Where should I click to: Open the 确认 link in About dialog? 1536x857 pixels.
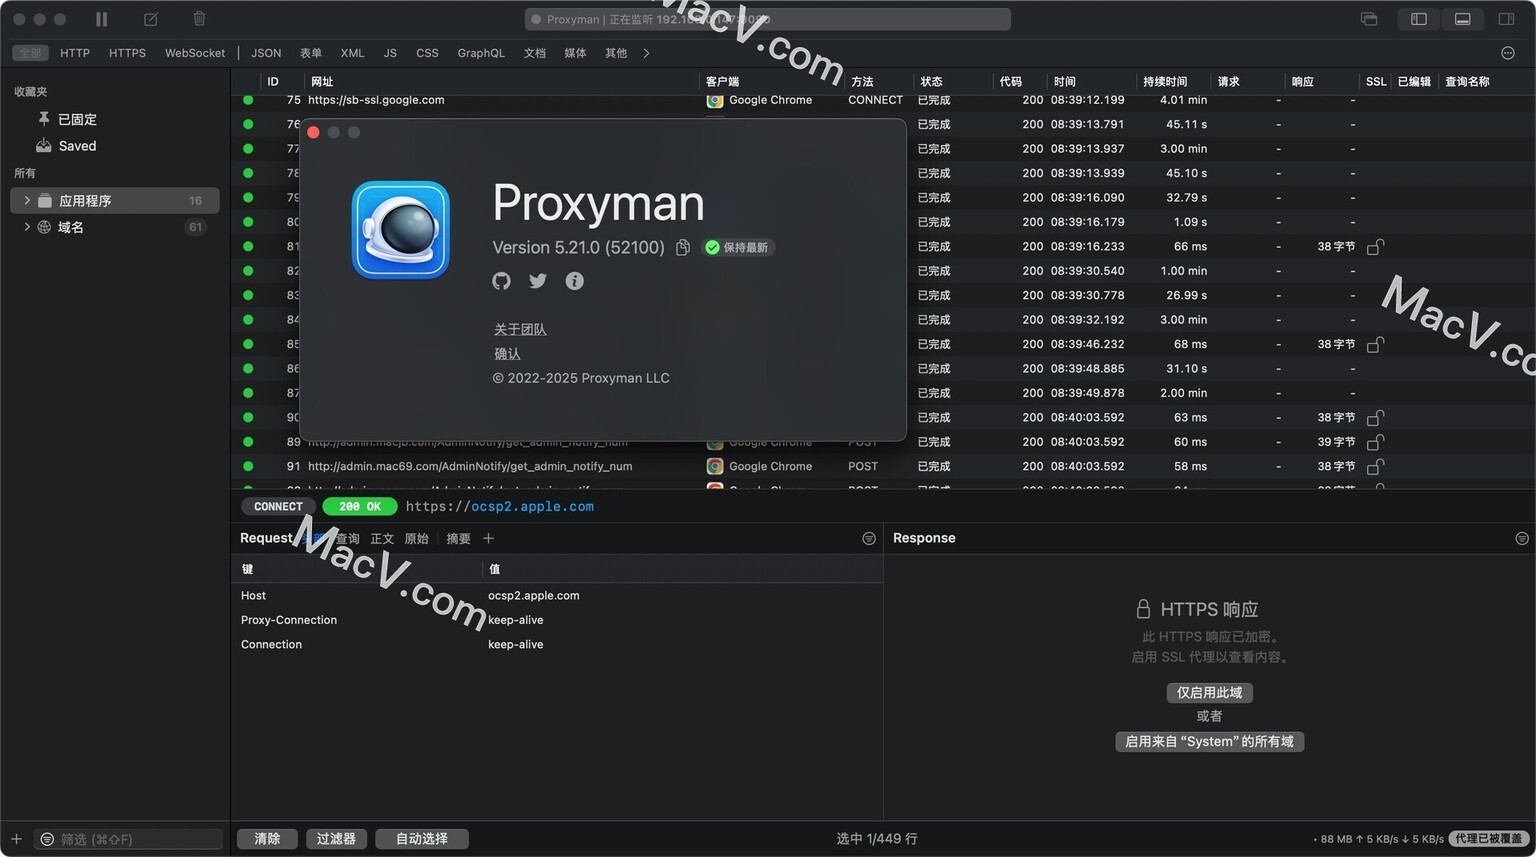[507, 354]
